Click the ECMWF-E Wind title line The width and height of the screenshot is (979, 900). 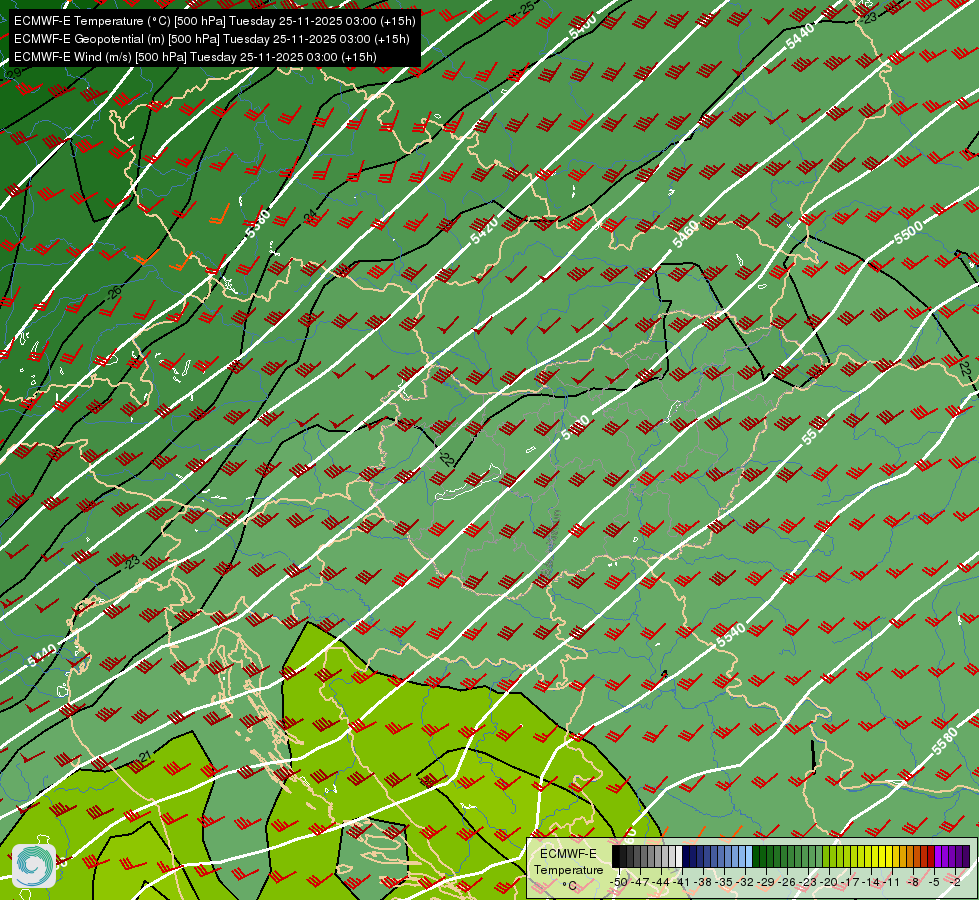(195, 57)
